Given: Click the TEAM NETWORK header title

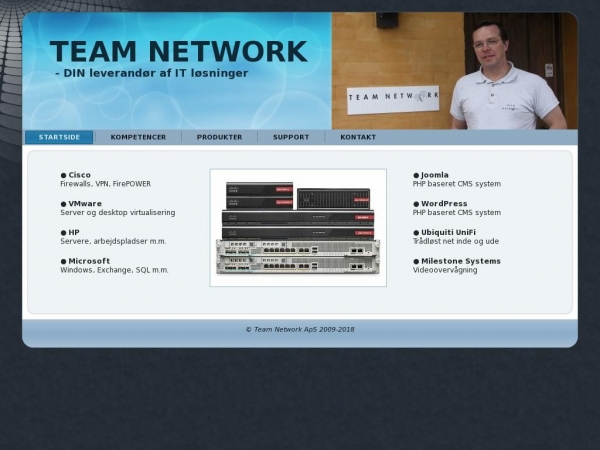Looking at the screenshot, I should tap(178, 51).
